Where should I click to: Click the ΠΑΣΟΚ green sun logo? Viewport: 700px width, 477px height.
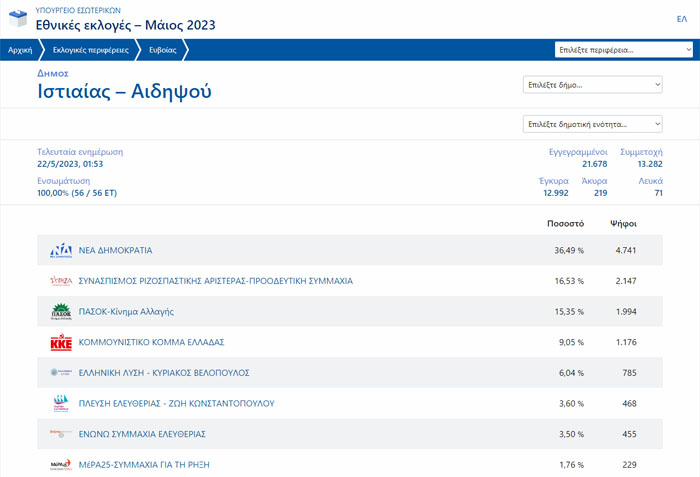(61, 312)
